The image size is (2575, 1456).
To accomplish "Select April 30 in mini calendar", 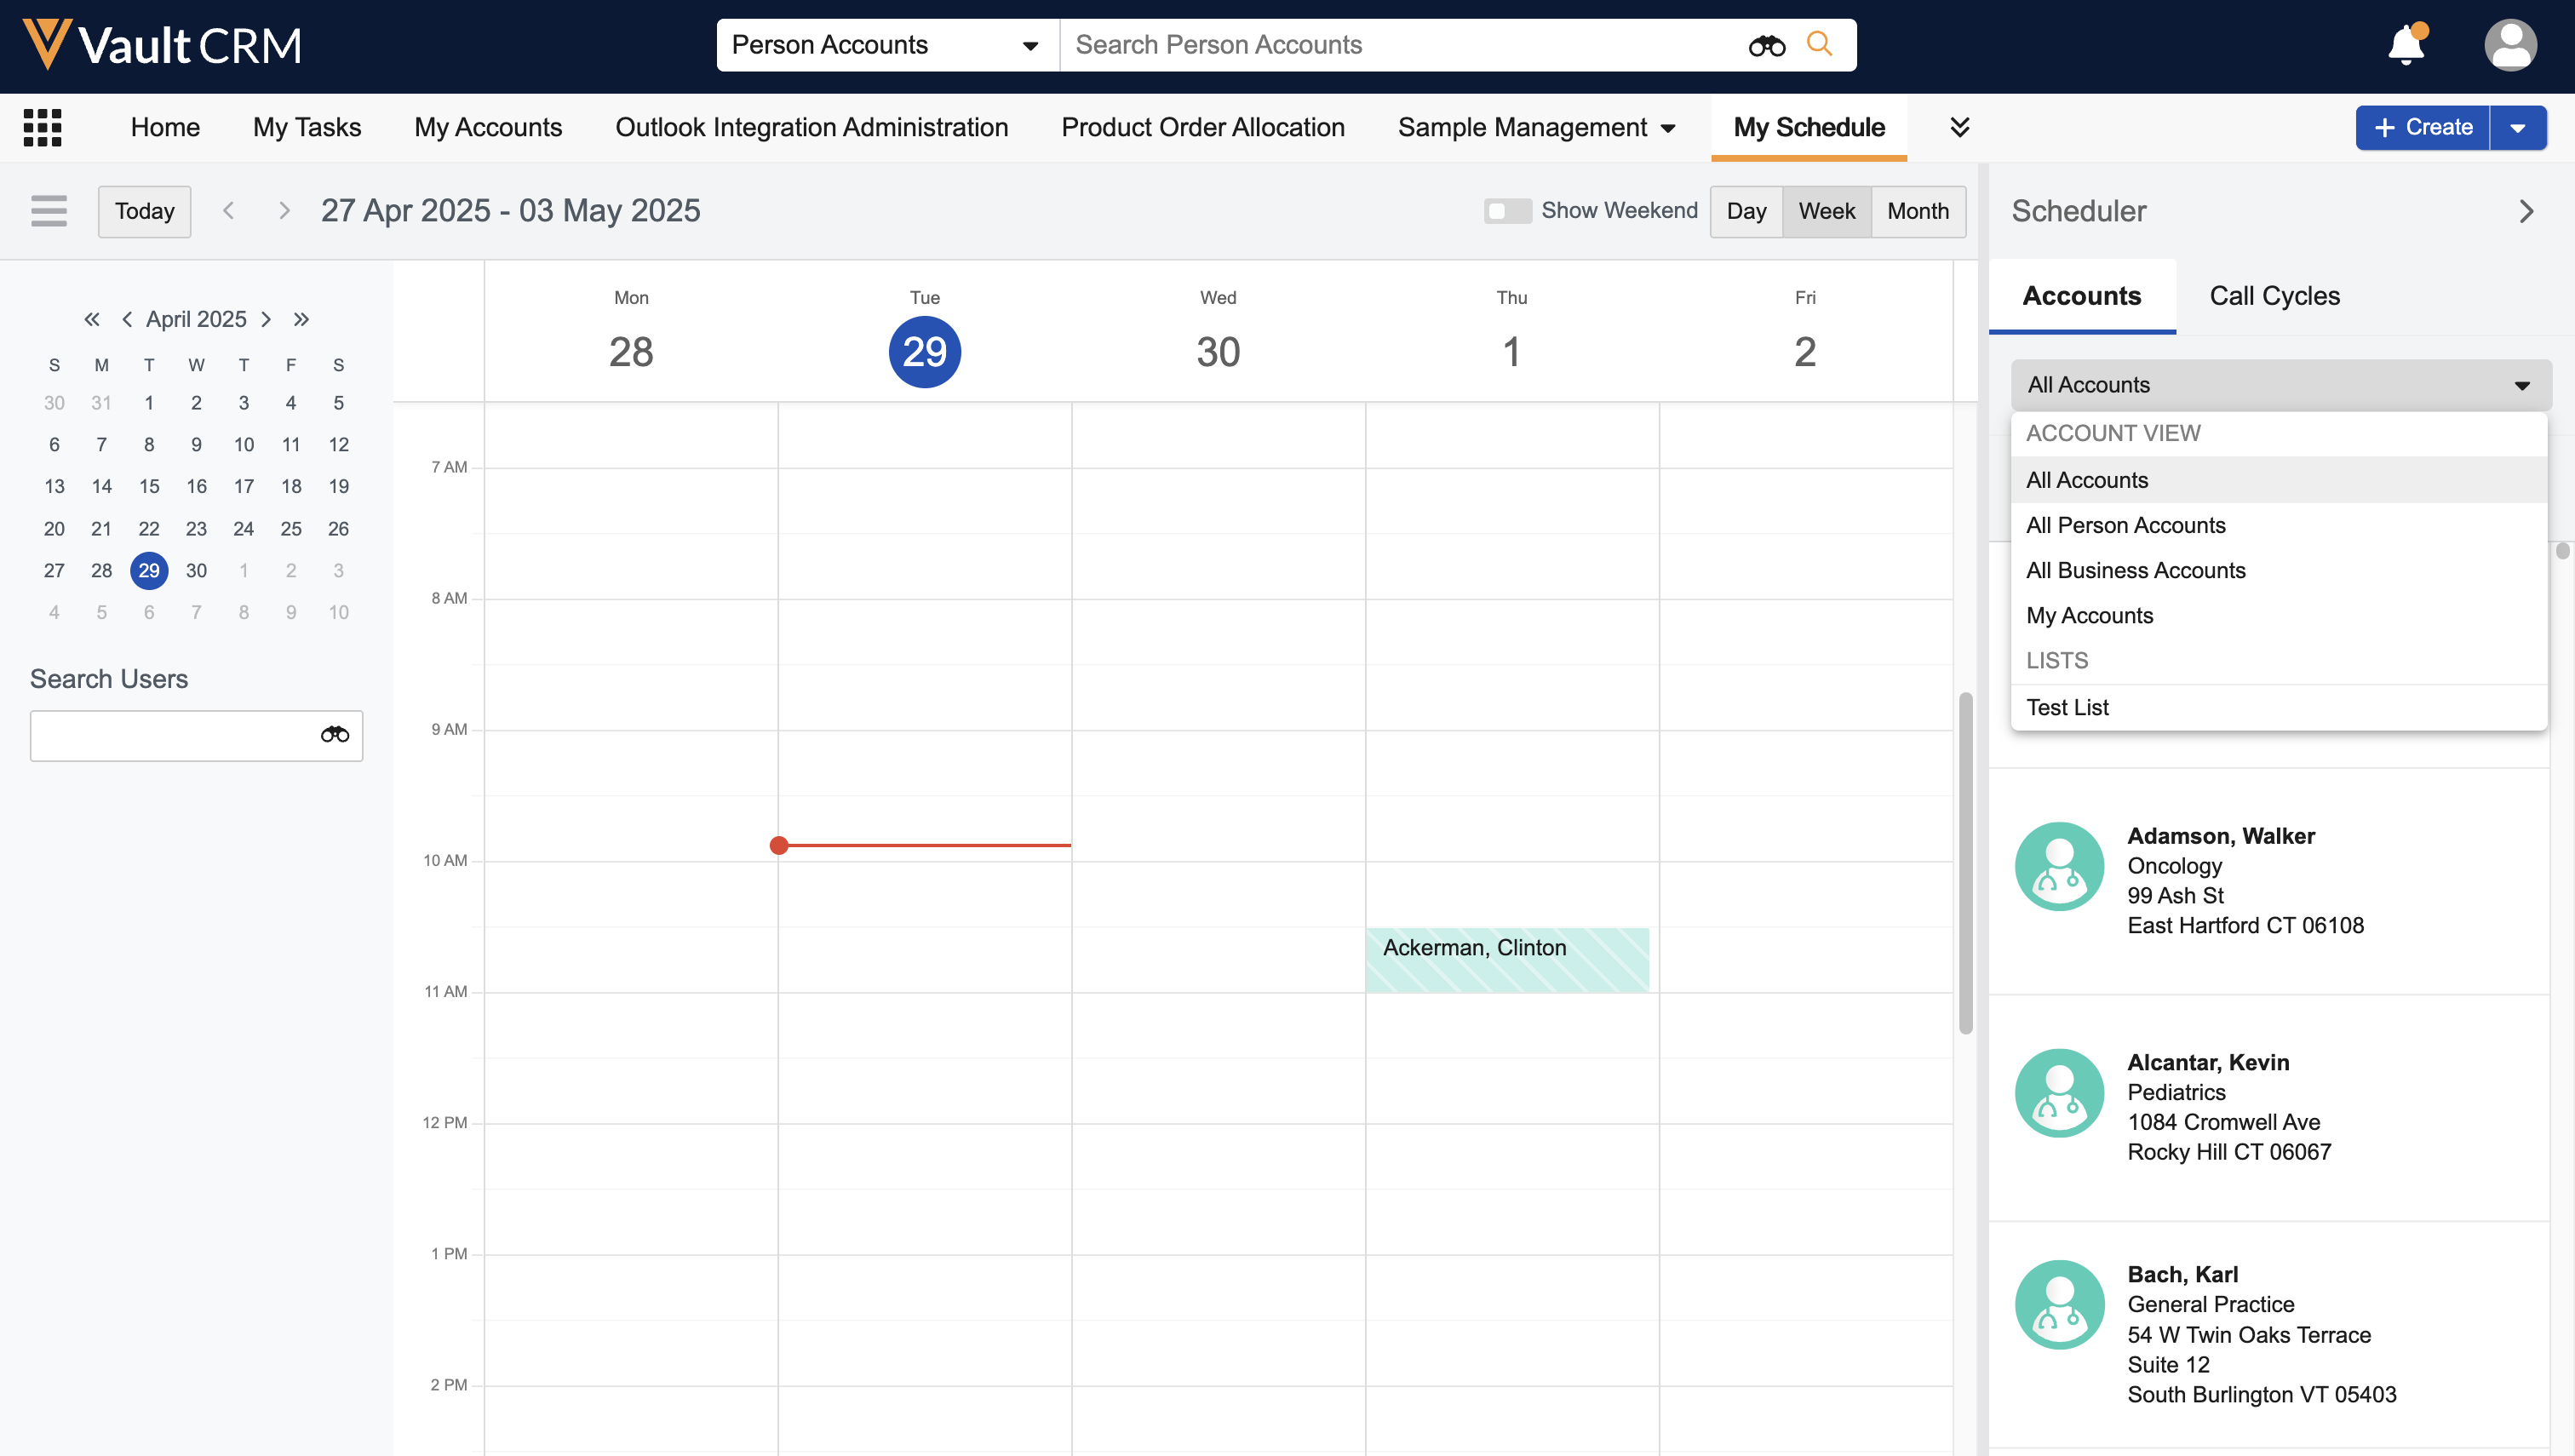I will (196, 570).
